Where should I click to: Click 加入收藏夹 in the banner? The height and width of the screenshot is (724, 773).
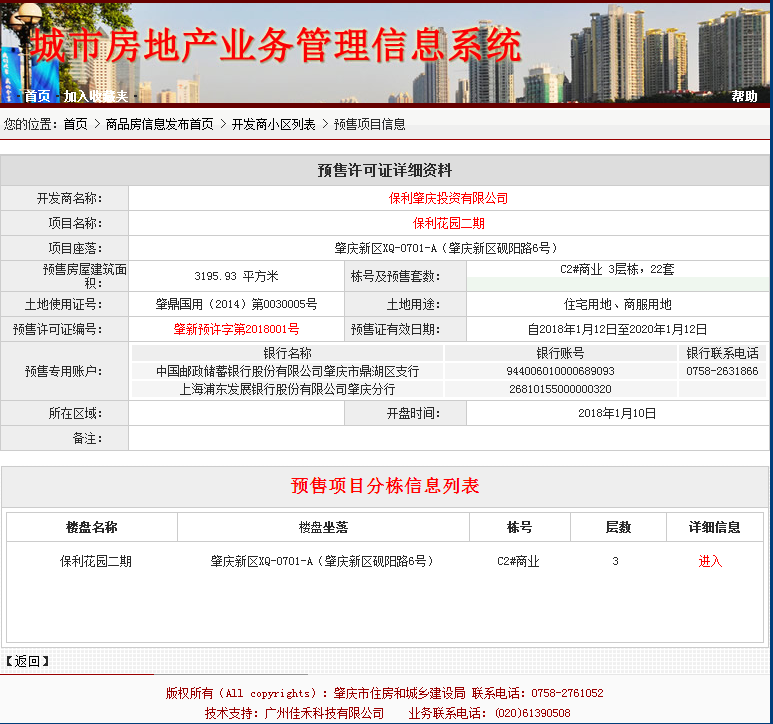[x=95, y=96]
